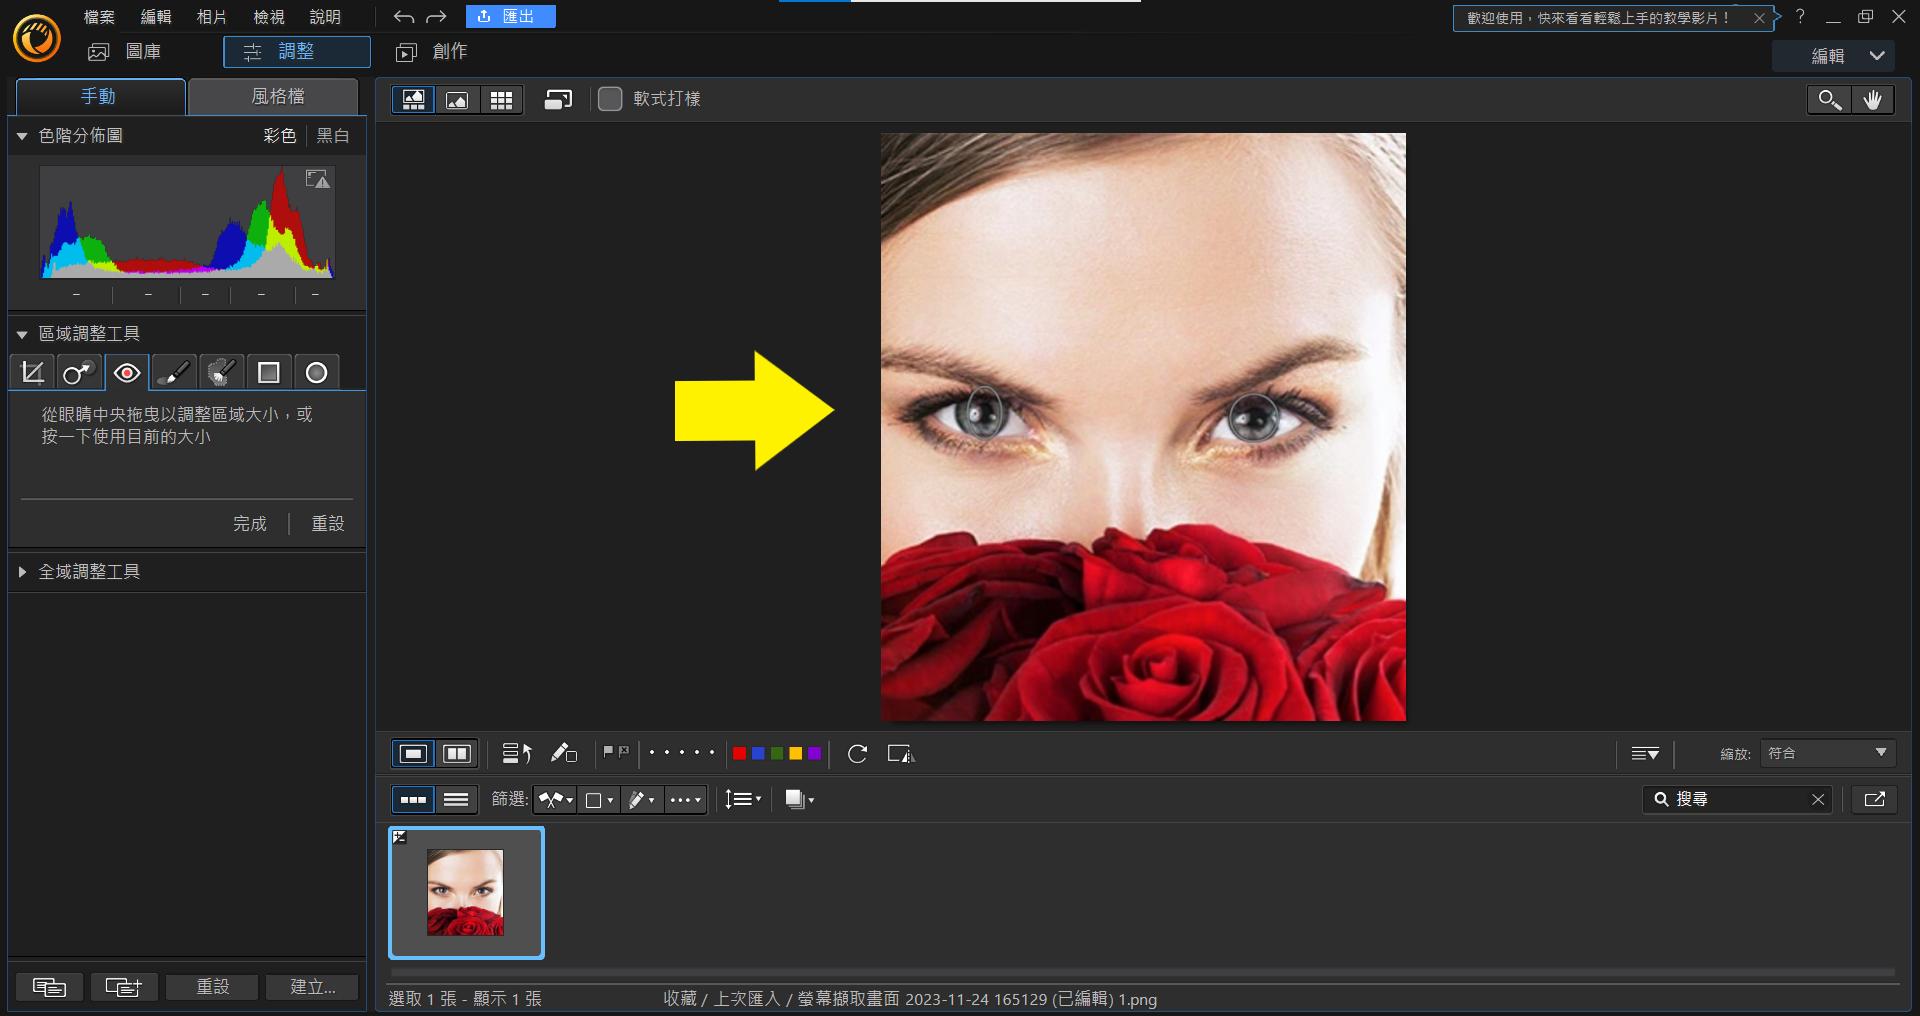Image resolution: width=1920 pixels, height=1016 pixels.
Task: Select the hand pan tool
Action: (1872, 99)
